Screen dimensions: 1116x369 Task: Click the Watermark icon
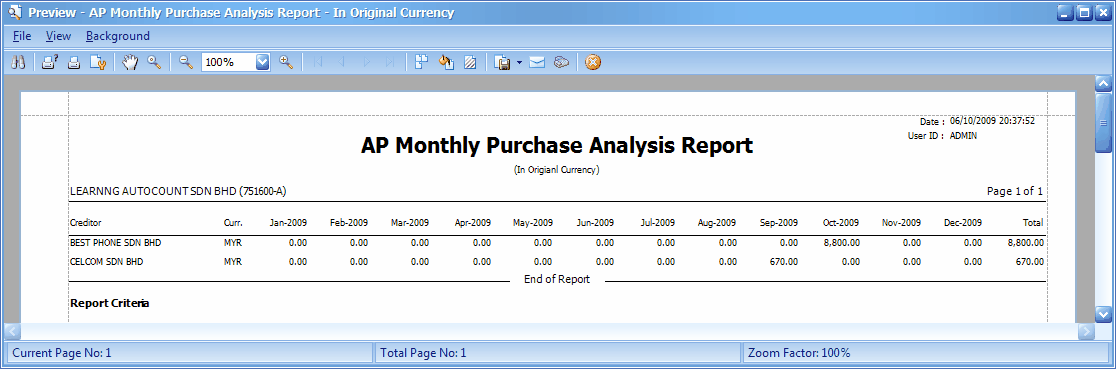point(470,63)
